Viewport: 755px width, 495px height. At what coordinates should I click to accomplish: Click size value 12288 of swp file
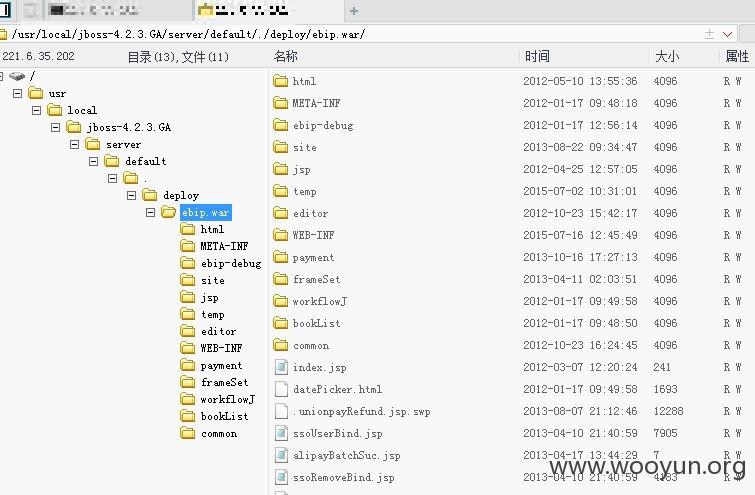click(668, 411)
